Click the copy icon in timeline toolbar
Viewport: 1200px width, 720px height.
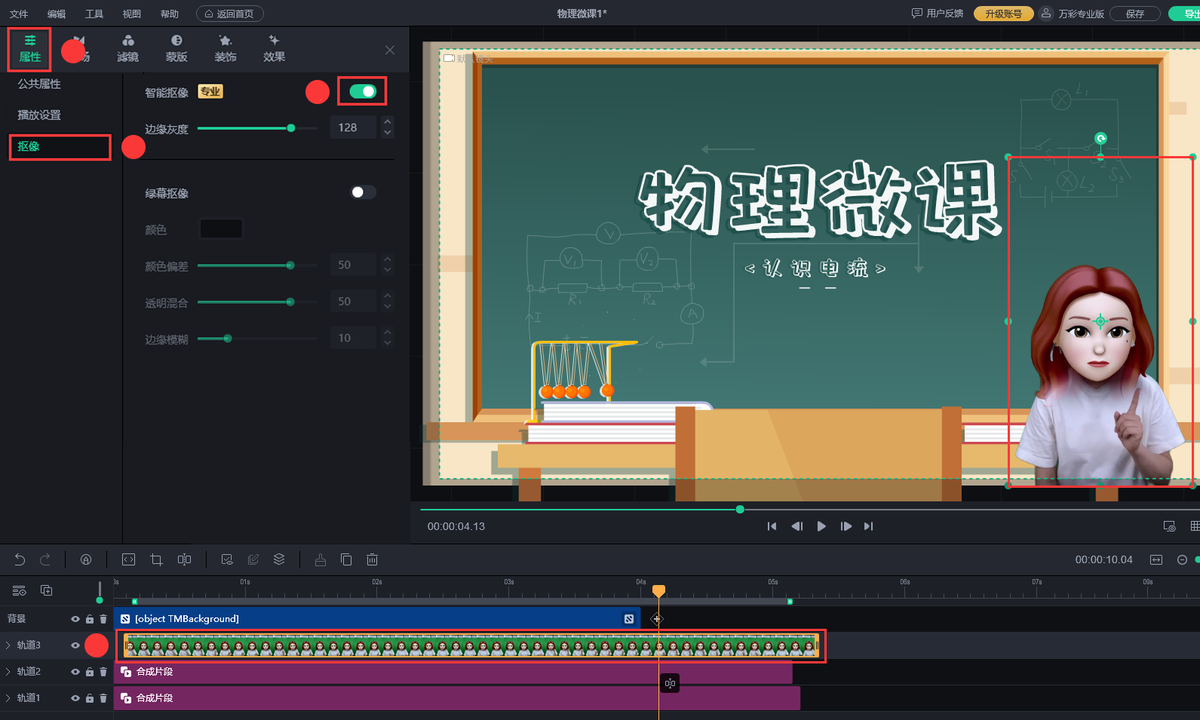346,560
